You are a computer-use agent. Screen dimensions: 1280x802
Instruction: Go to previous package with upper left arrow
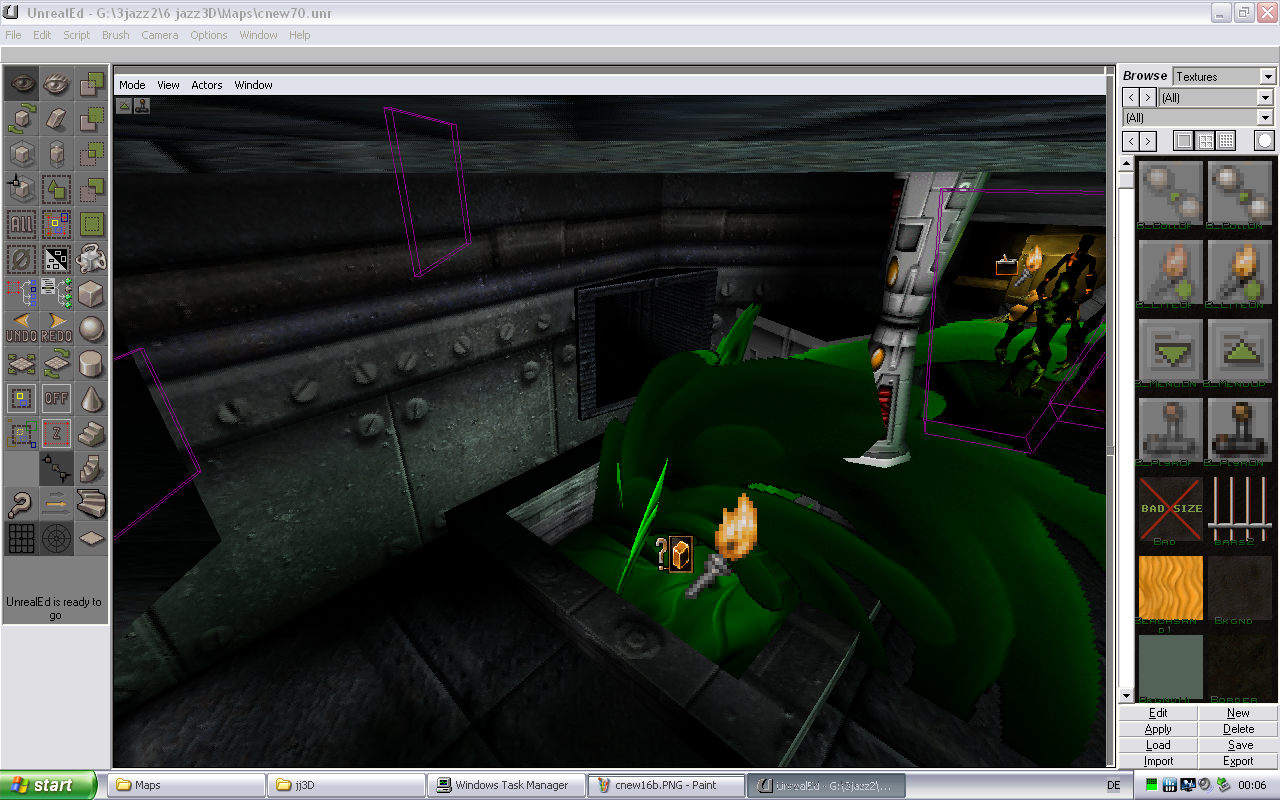(1131, 98)
